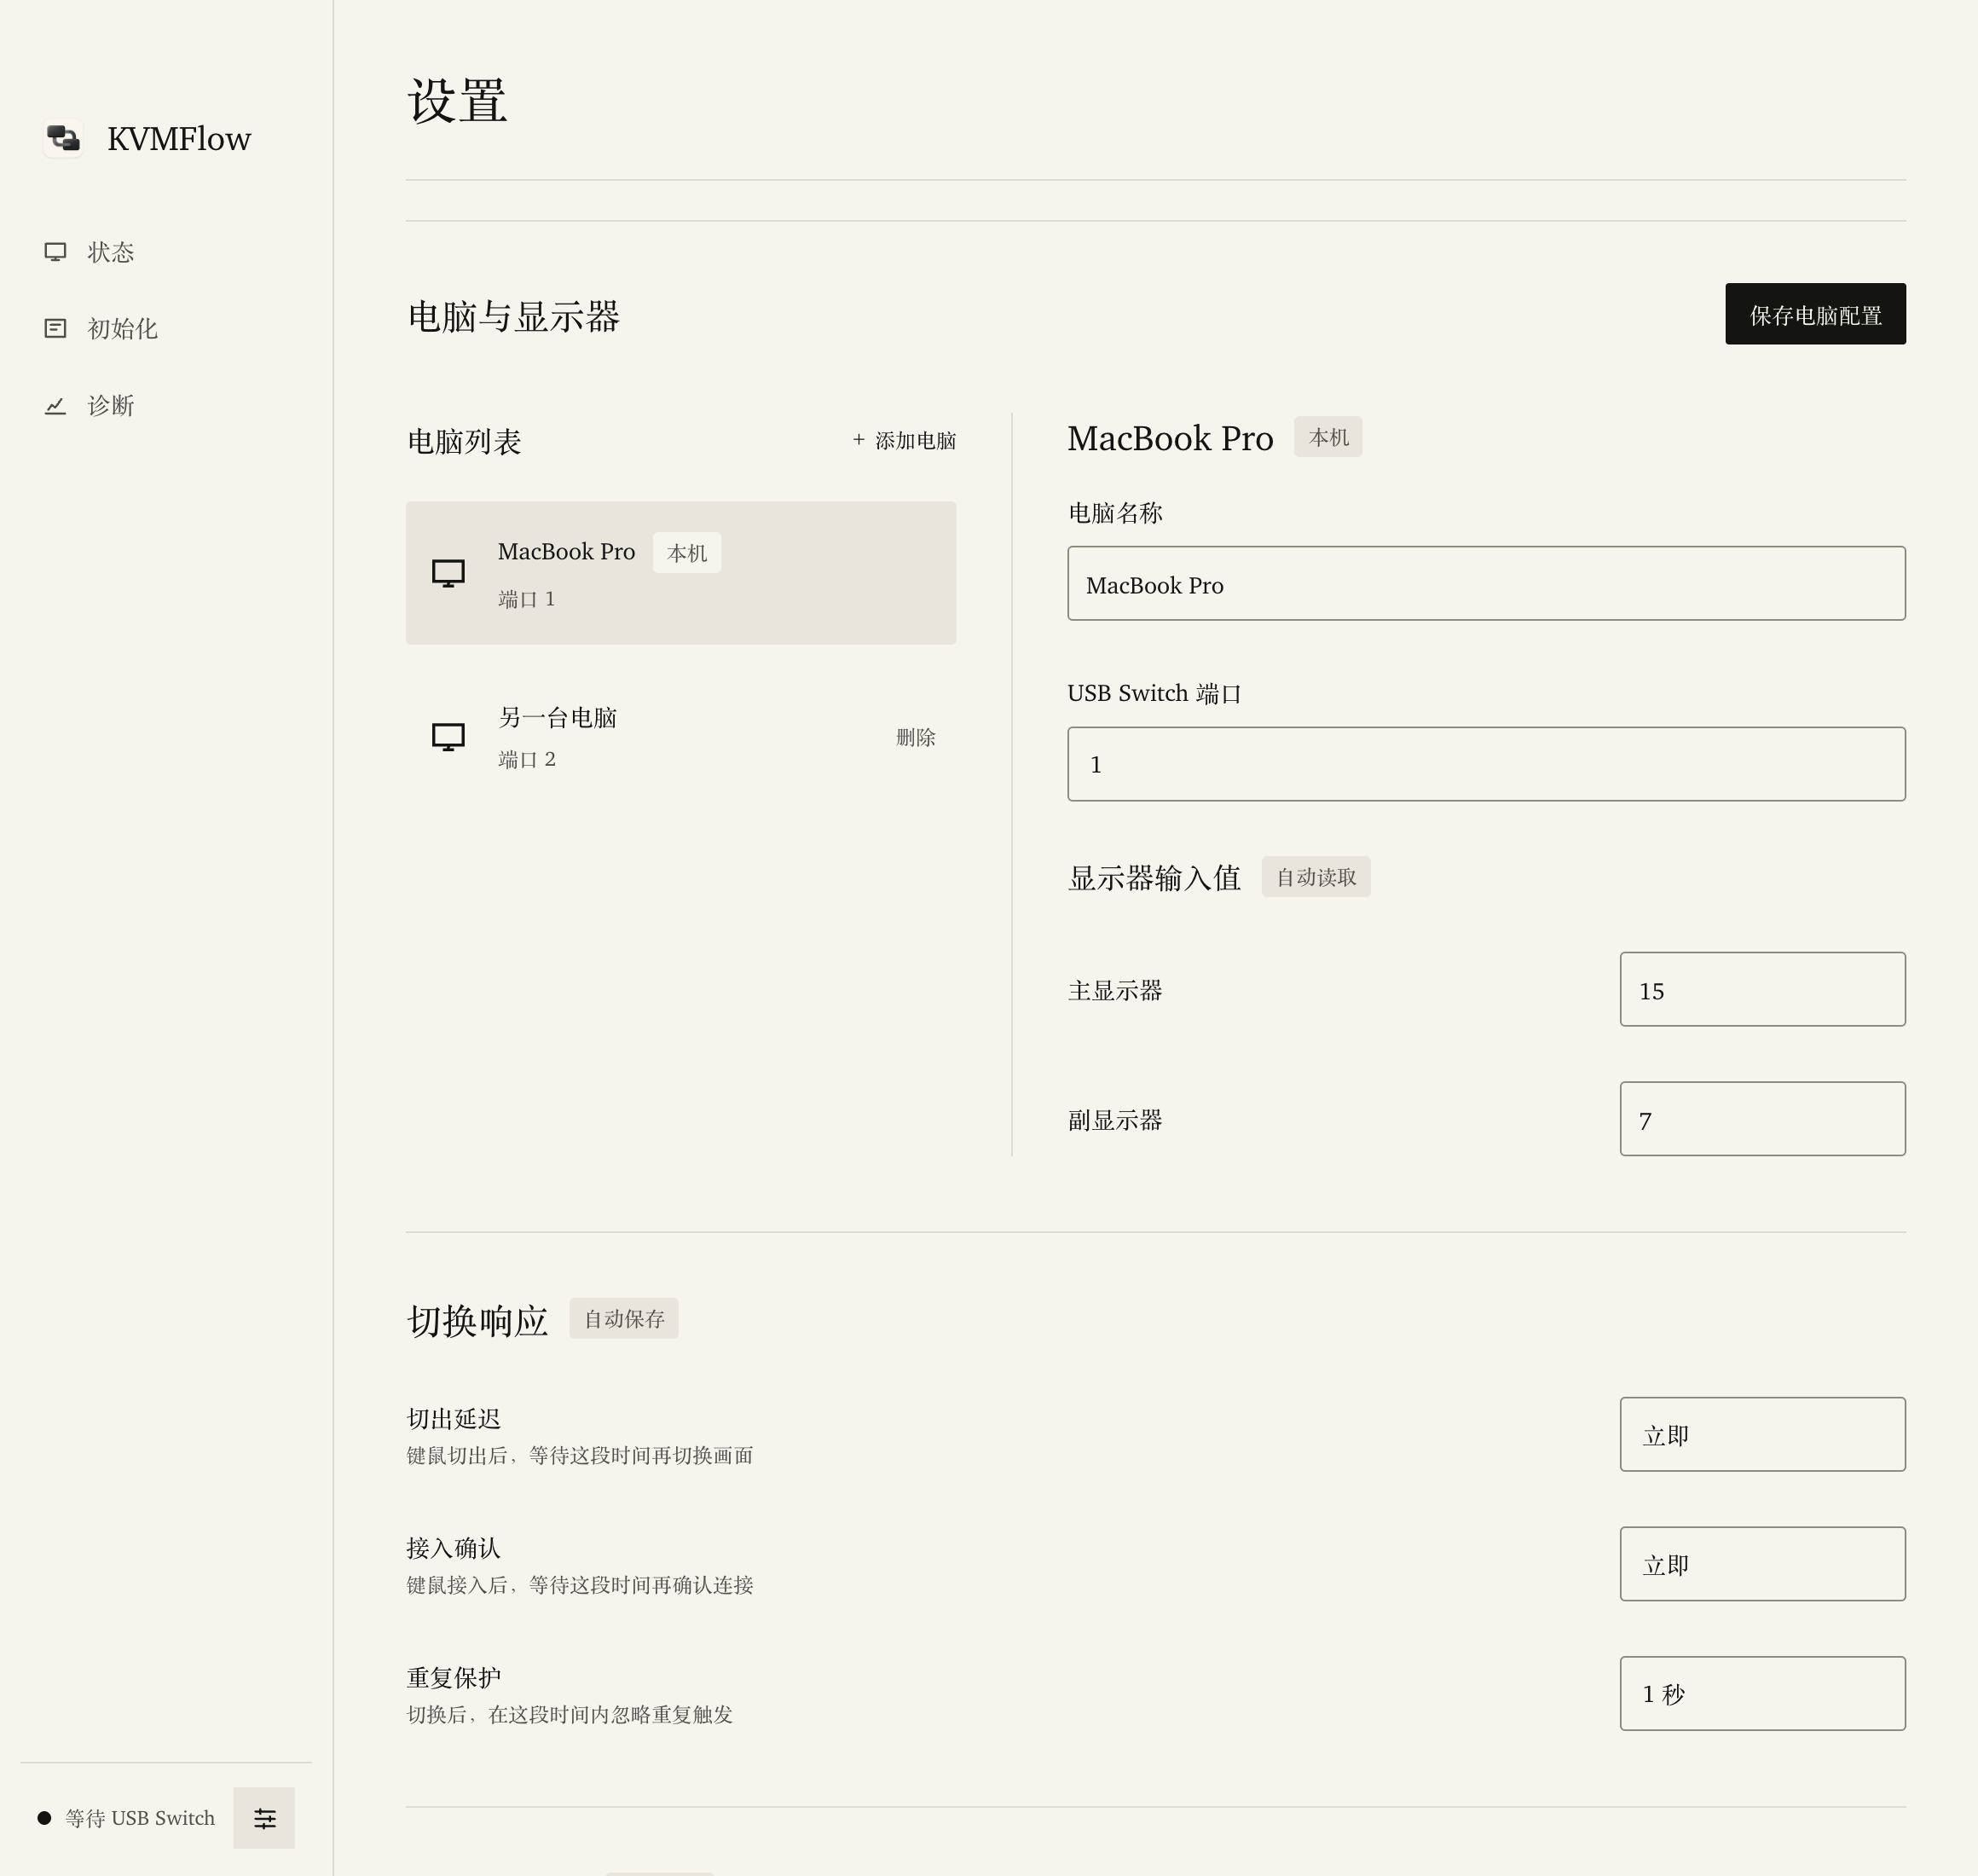Image resolution: width=1978 pixels, height=1876 pixels.
Task: Click the 设置 page title
Action: pos(457,101)
